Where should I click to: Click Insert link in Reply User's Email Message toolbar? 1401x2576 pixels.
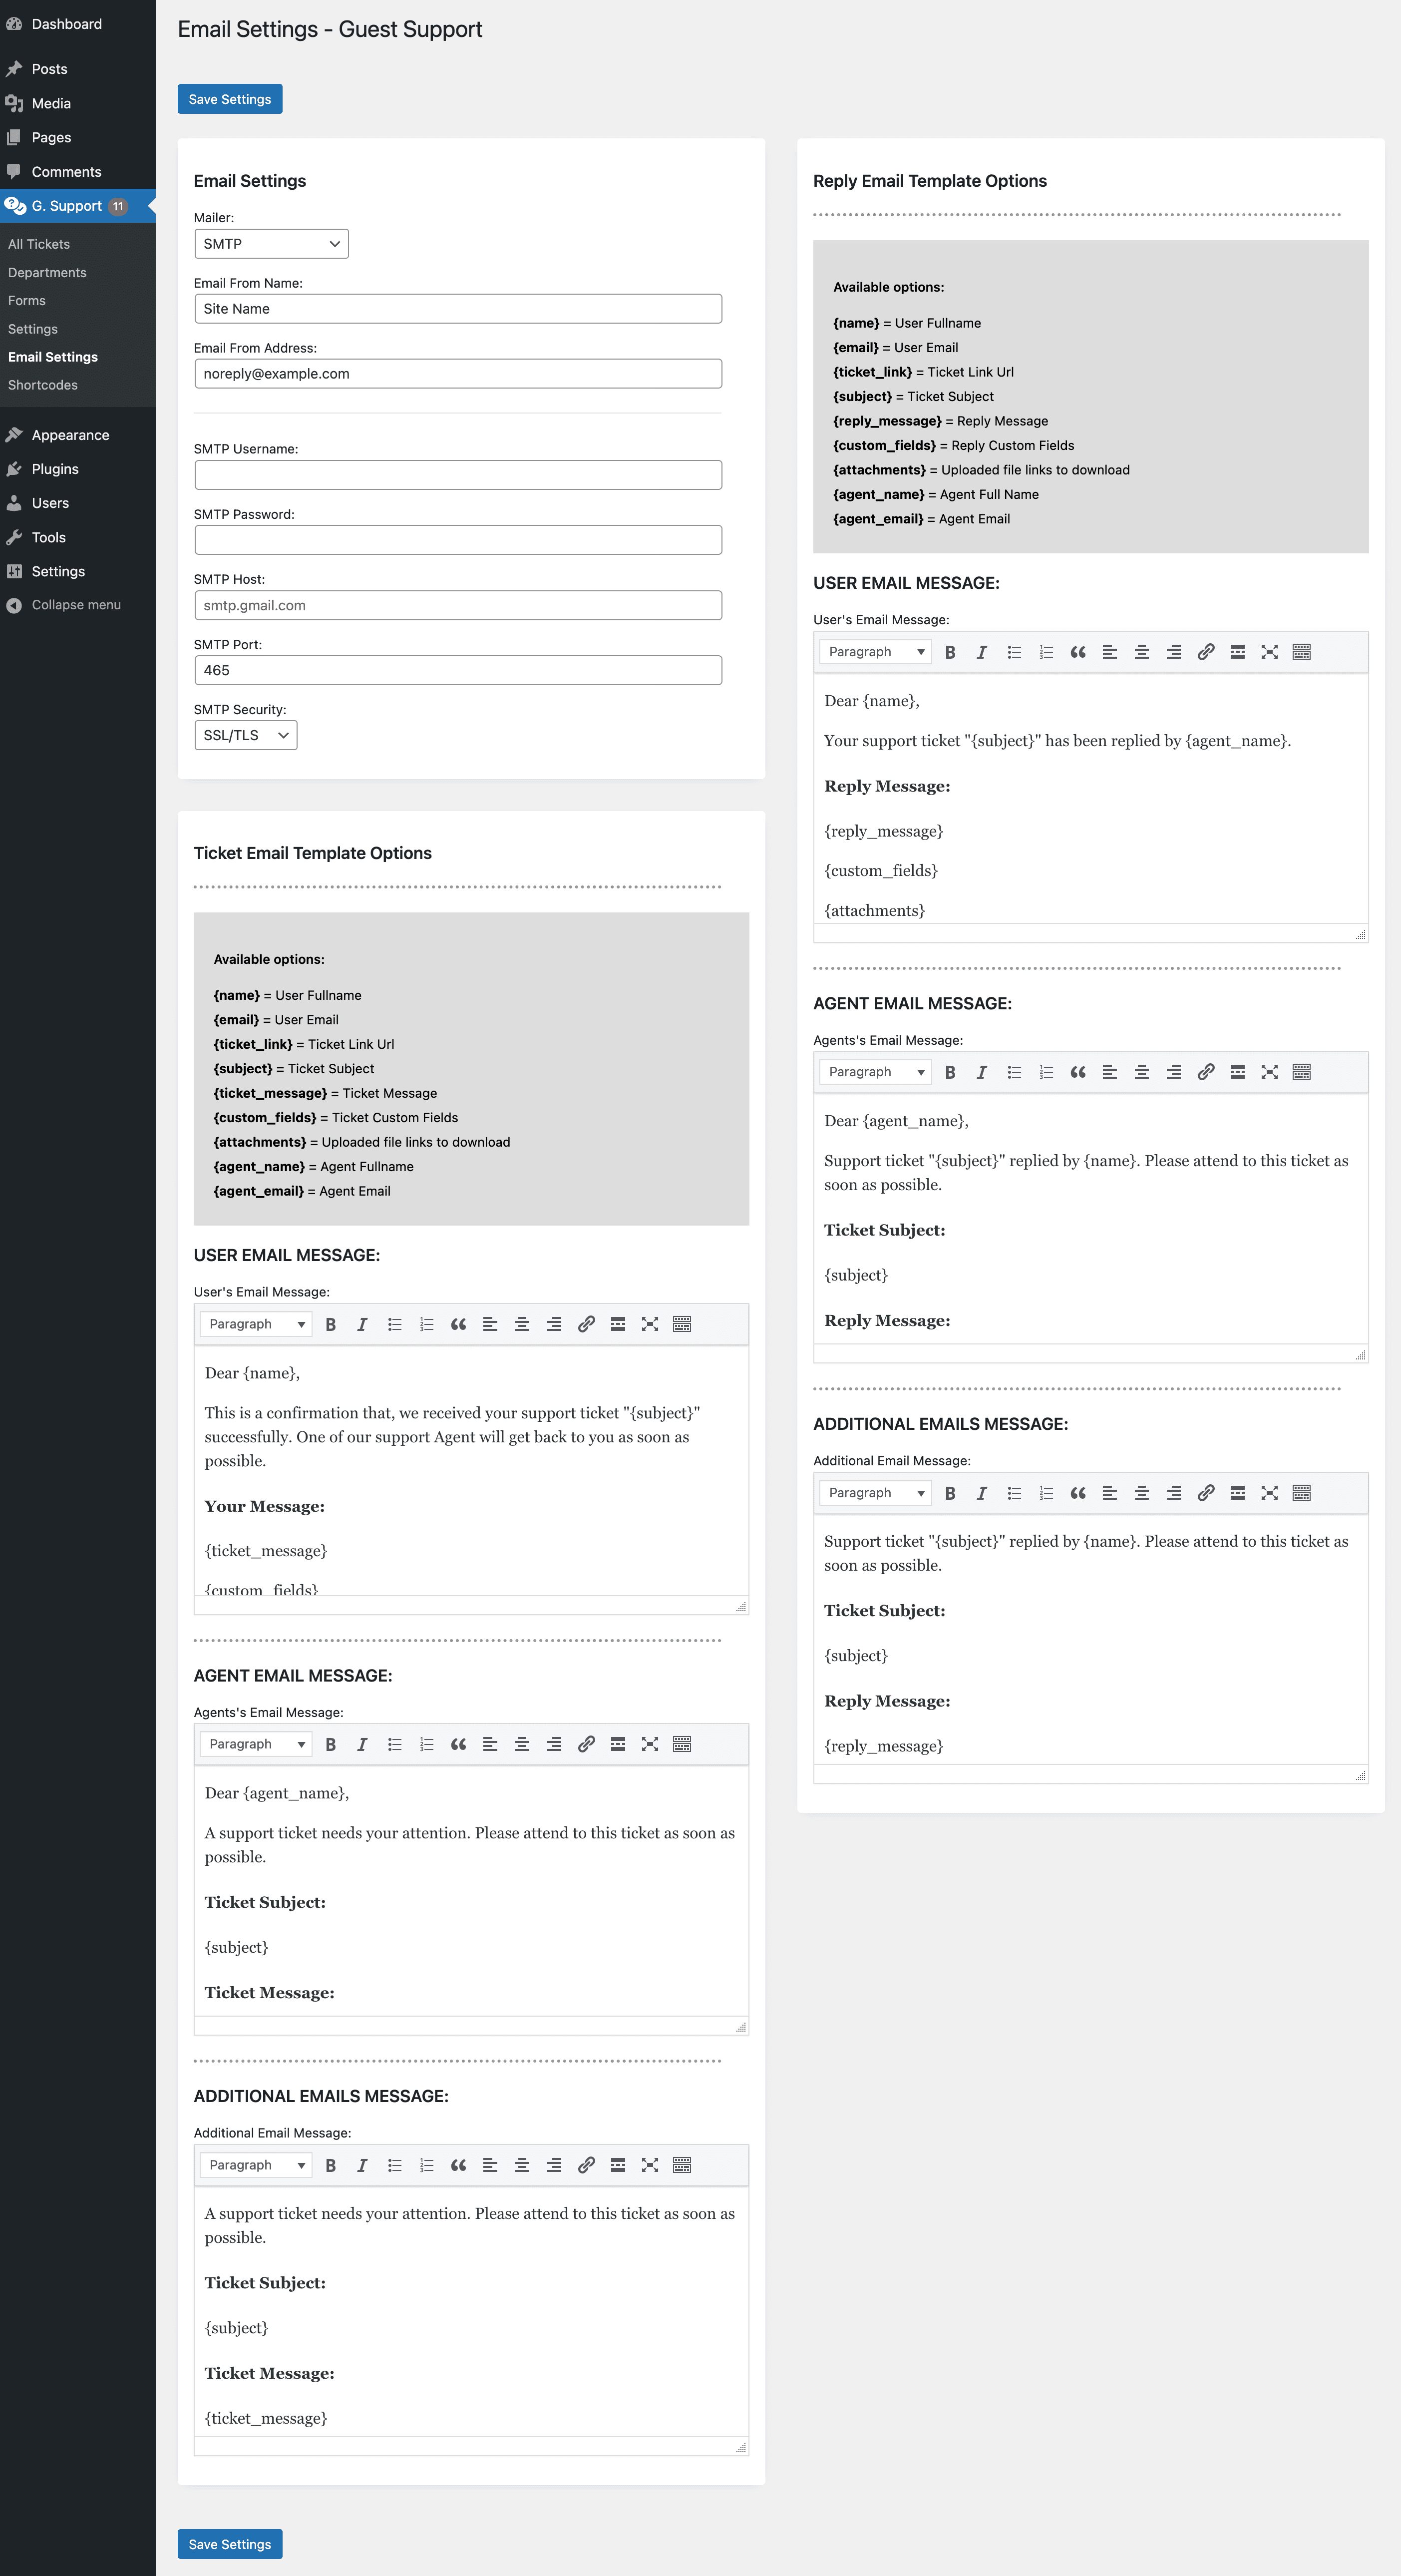[x=1205, y=652]
